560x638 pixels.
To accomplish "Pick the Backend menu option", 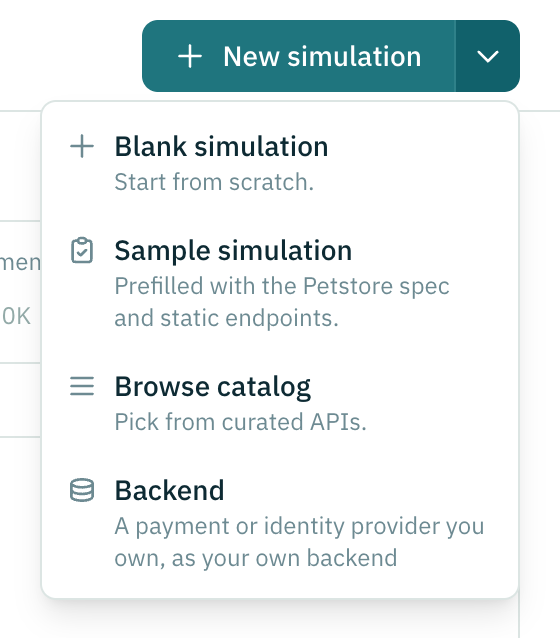I will click(280, 523).
